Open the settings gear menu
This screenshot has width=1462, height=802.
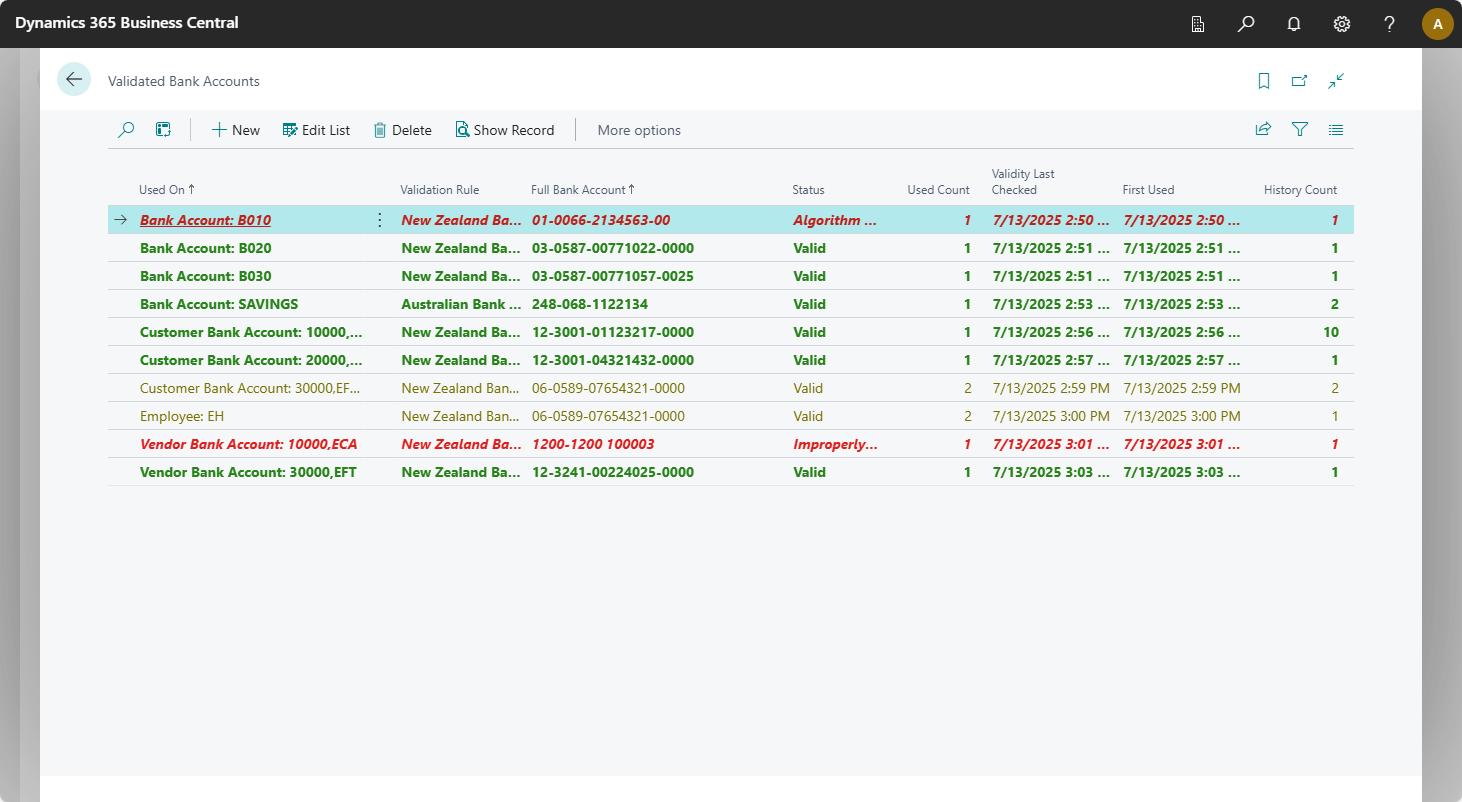pyautogui.click(x=1342, y=24)
